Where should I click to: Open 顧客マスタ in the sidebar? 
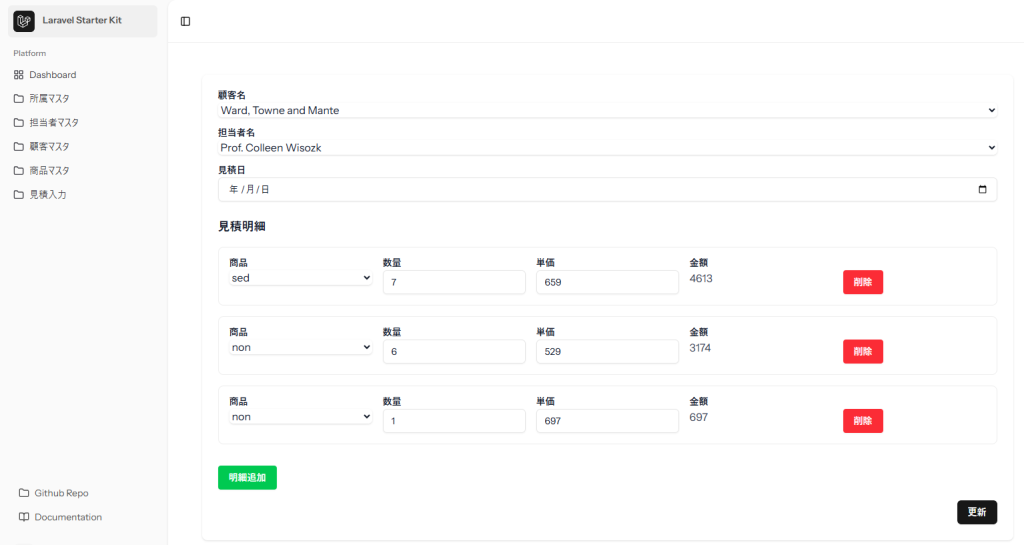point(49,147)
